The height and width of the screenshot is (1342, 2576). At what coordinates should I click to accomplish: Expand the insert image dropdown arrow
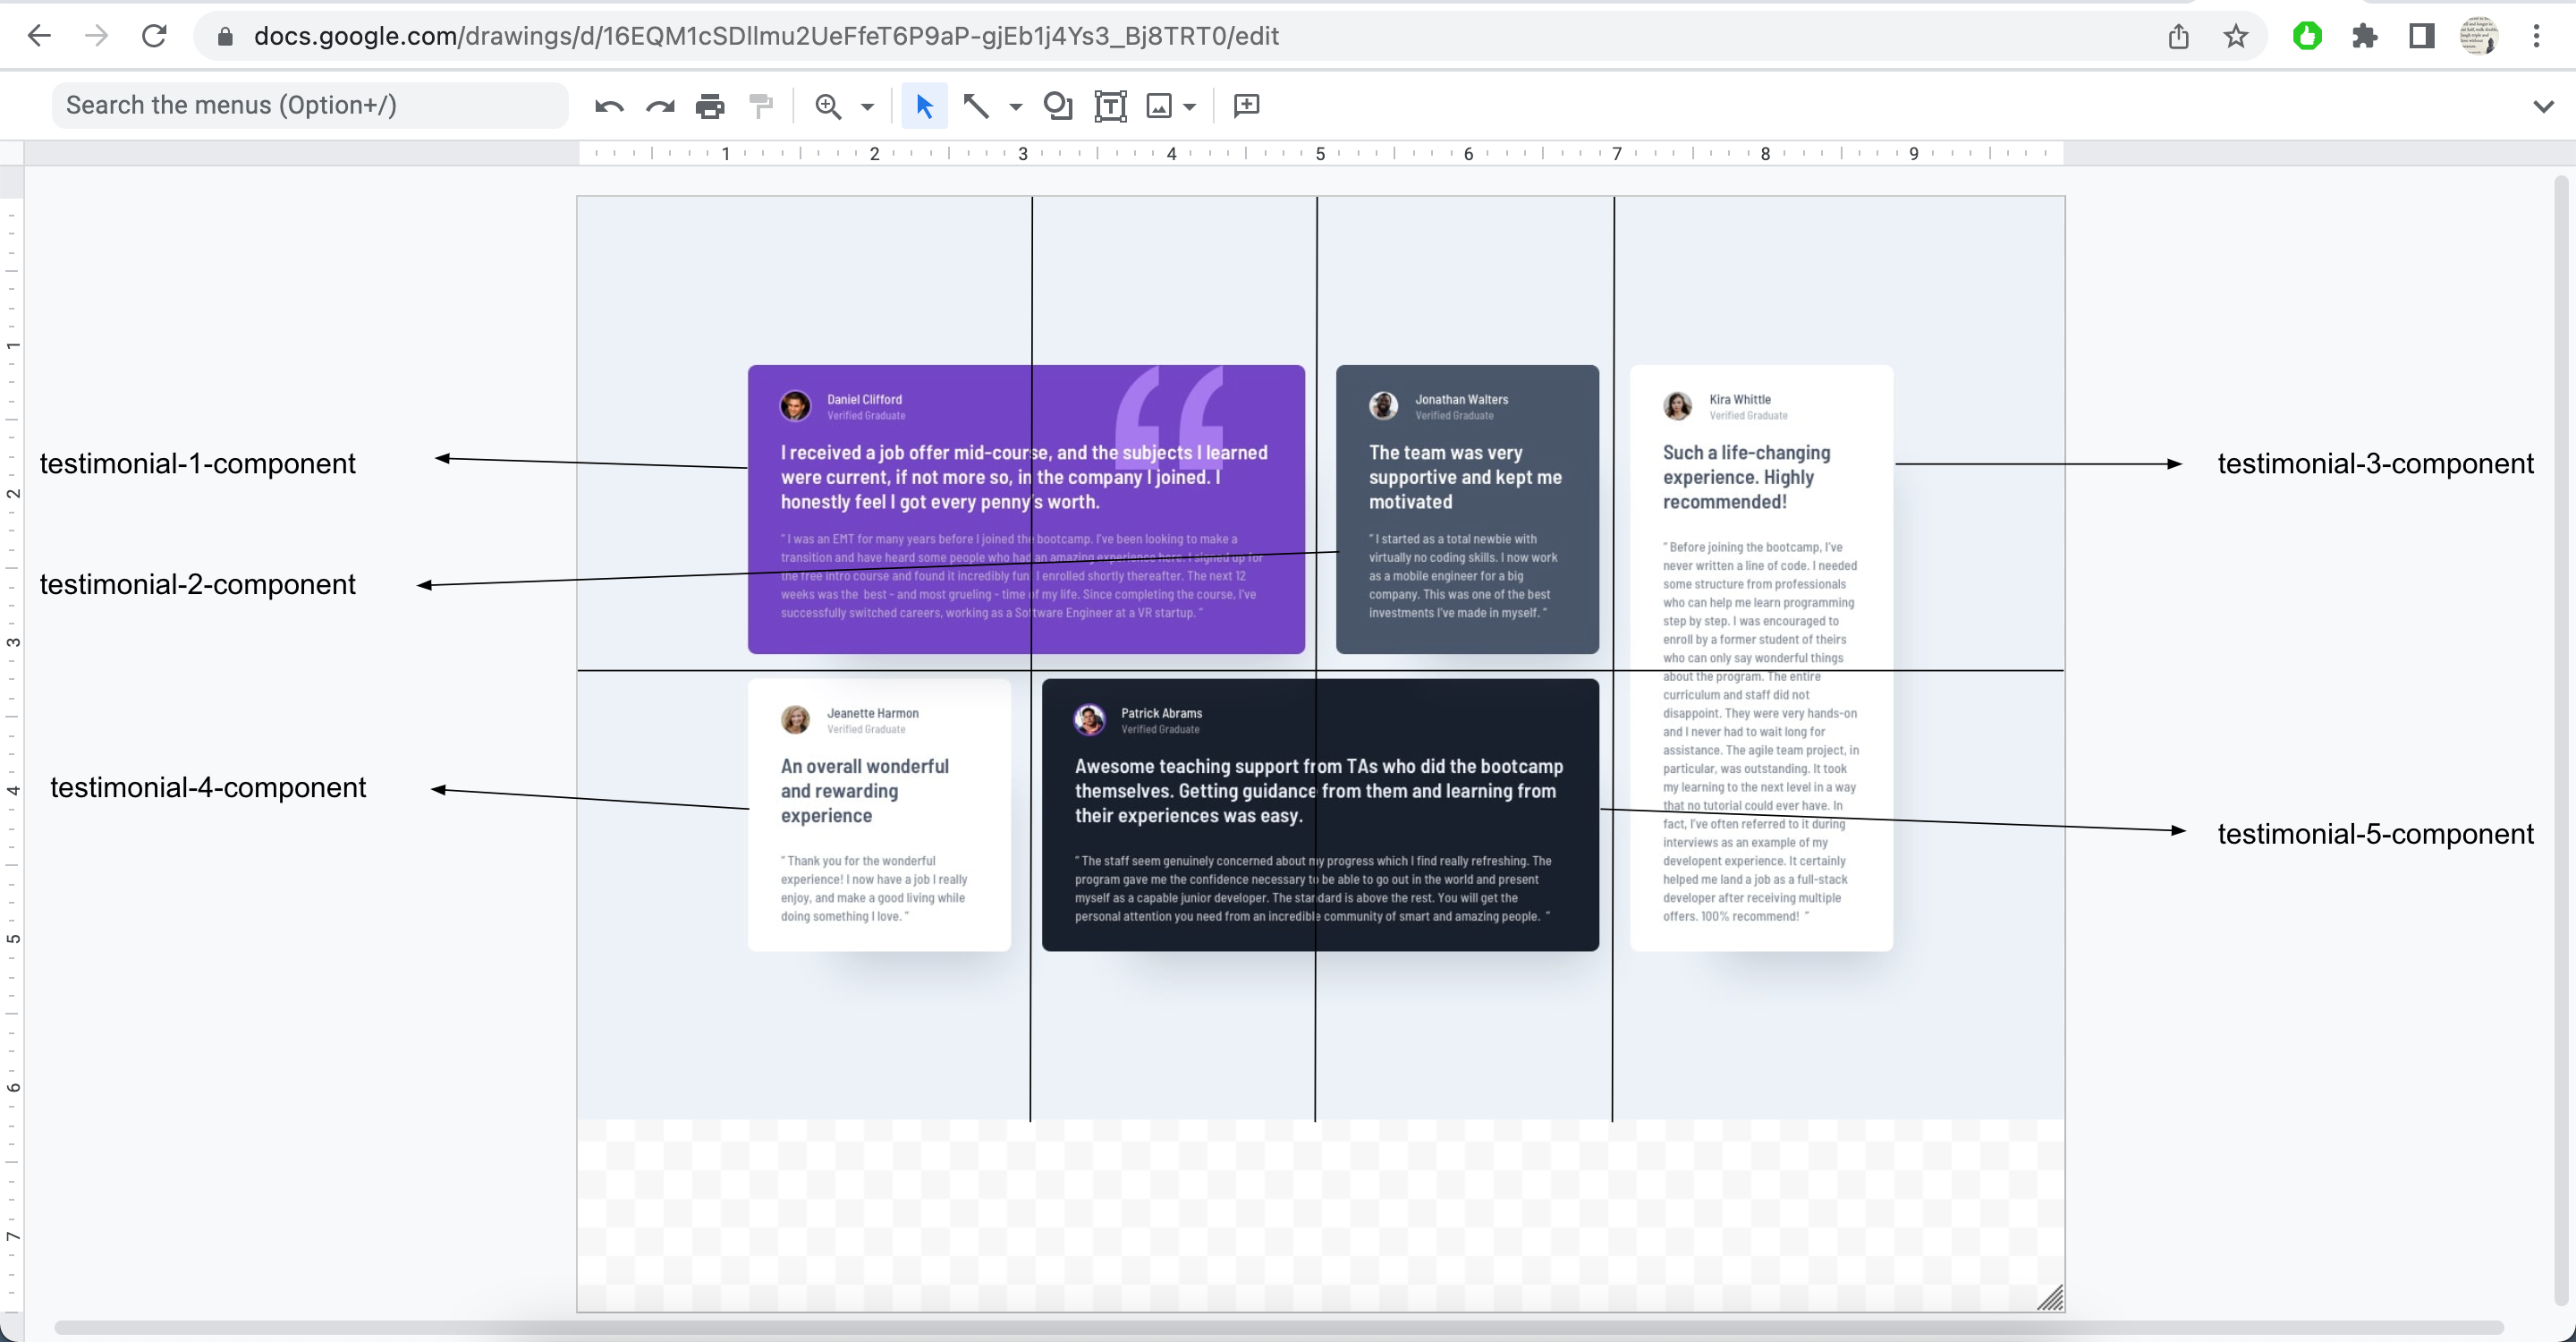(x=1189, y=107)
